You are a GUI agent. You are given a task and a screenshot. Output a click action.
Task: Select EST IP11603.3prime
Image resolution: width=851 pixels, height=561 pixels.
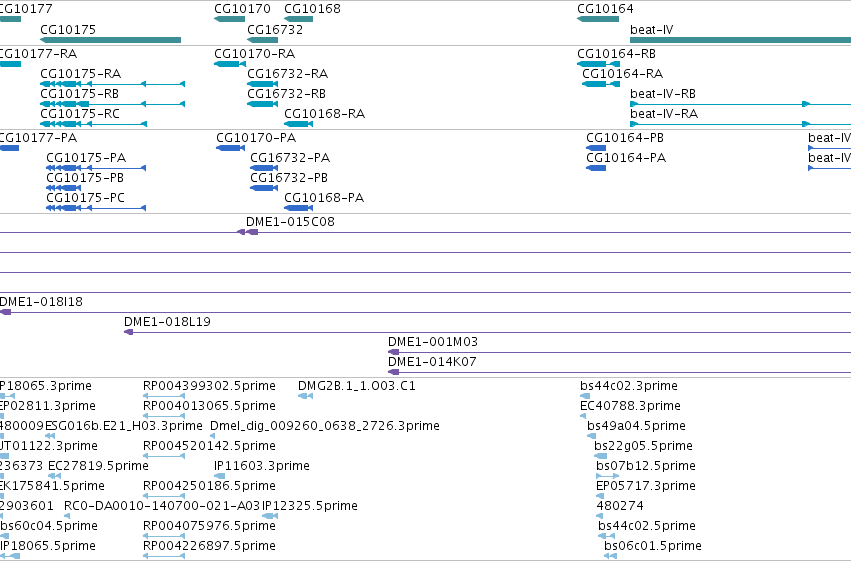coord(220,476)
